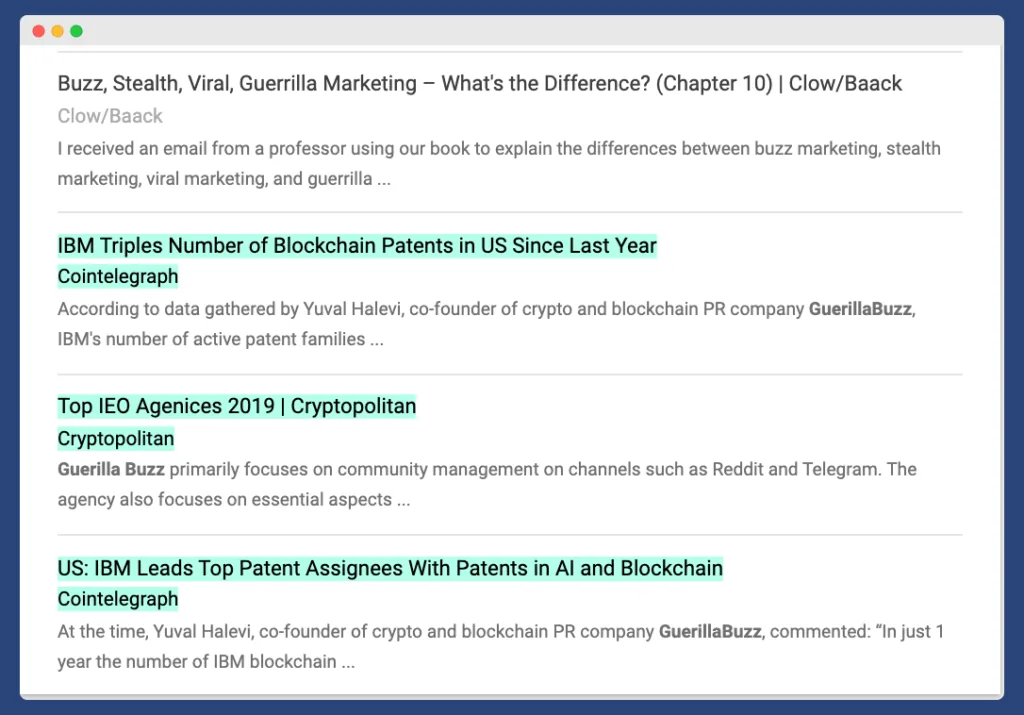Open the Buzz, Stealth, Viral, Guerrilla Marketing chapter result

(479, 83)
